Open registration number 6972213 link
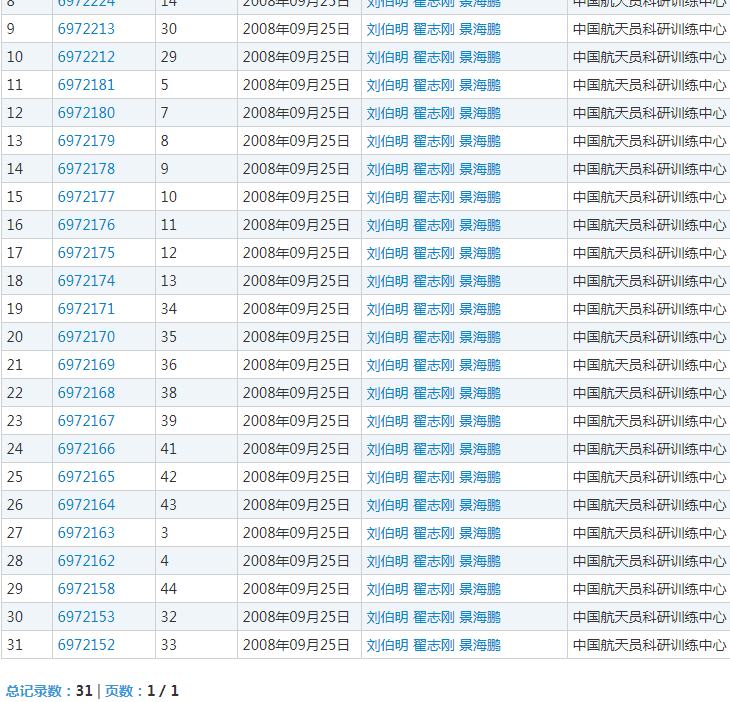 [86, 29]
